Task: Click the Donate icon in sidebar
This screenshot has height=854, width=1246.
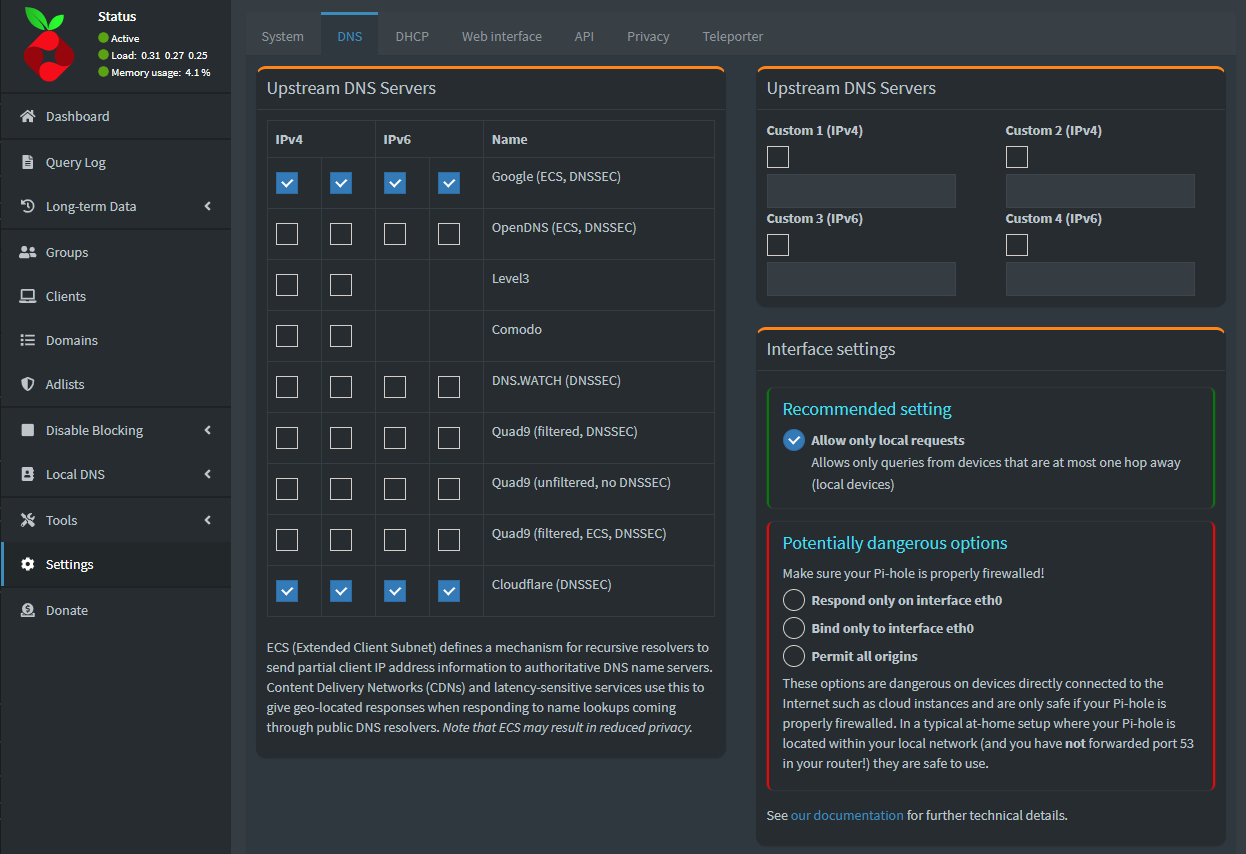Action: [x=28, y=611]
